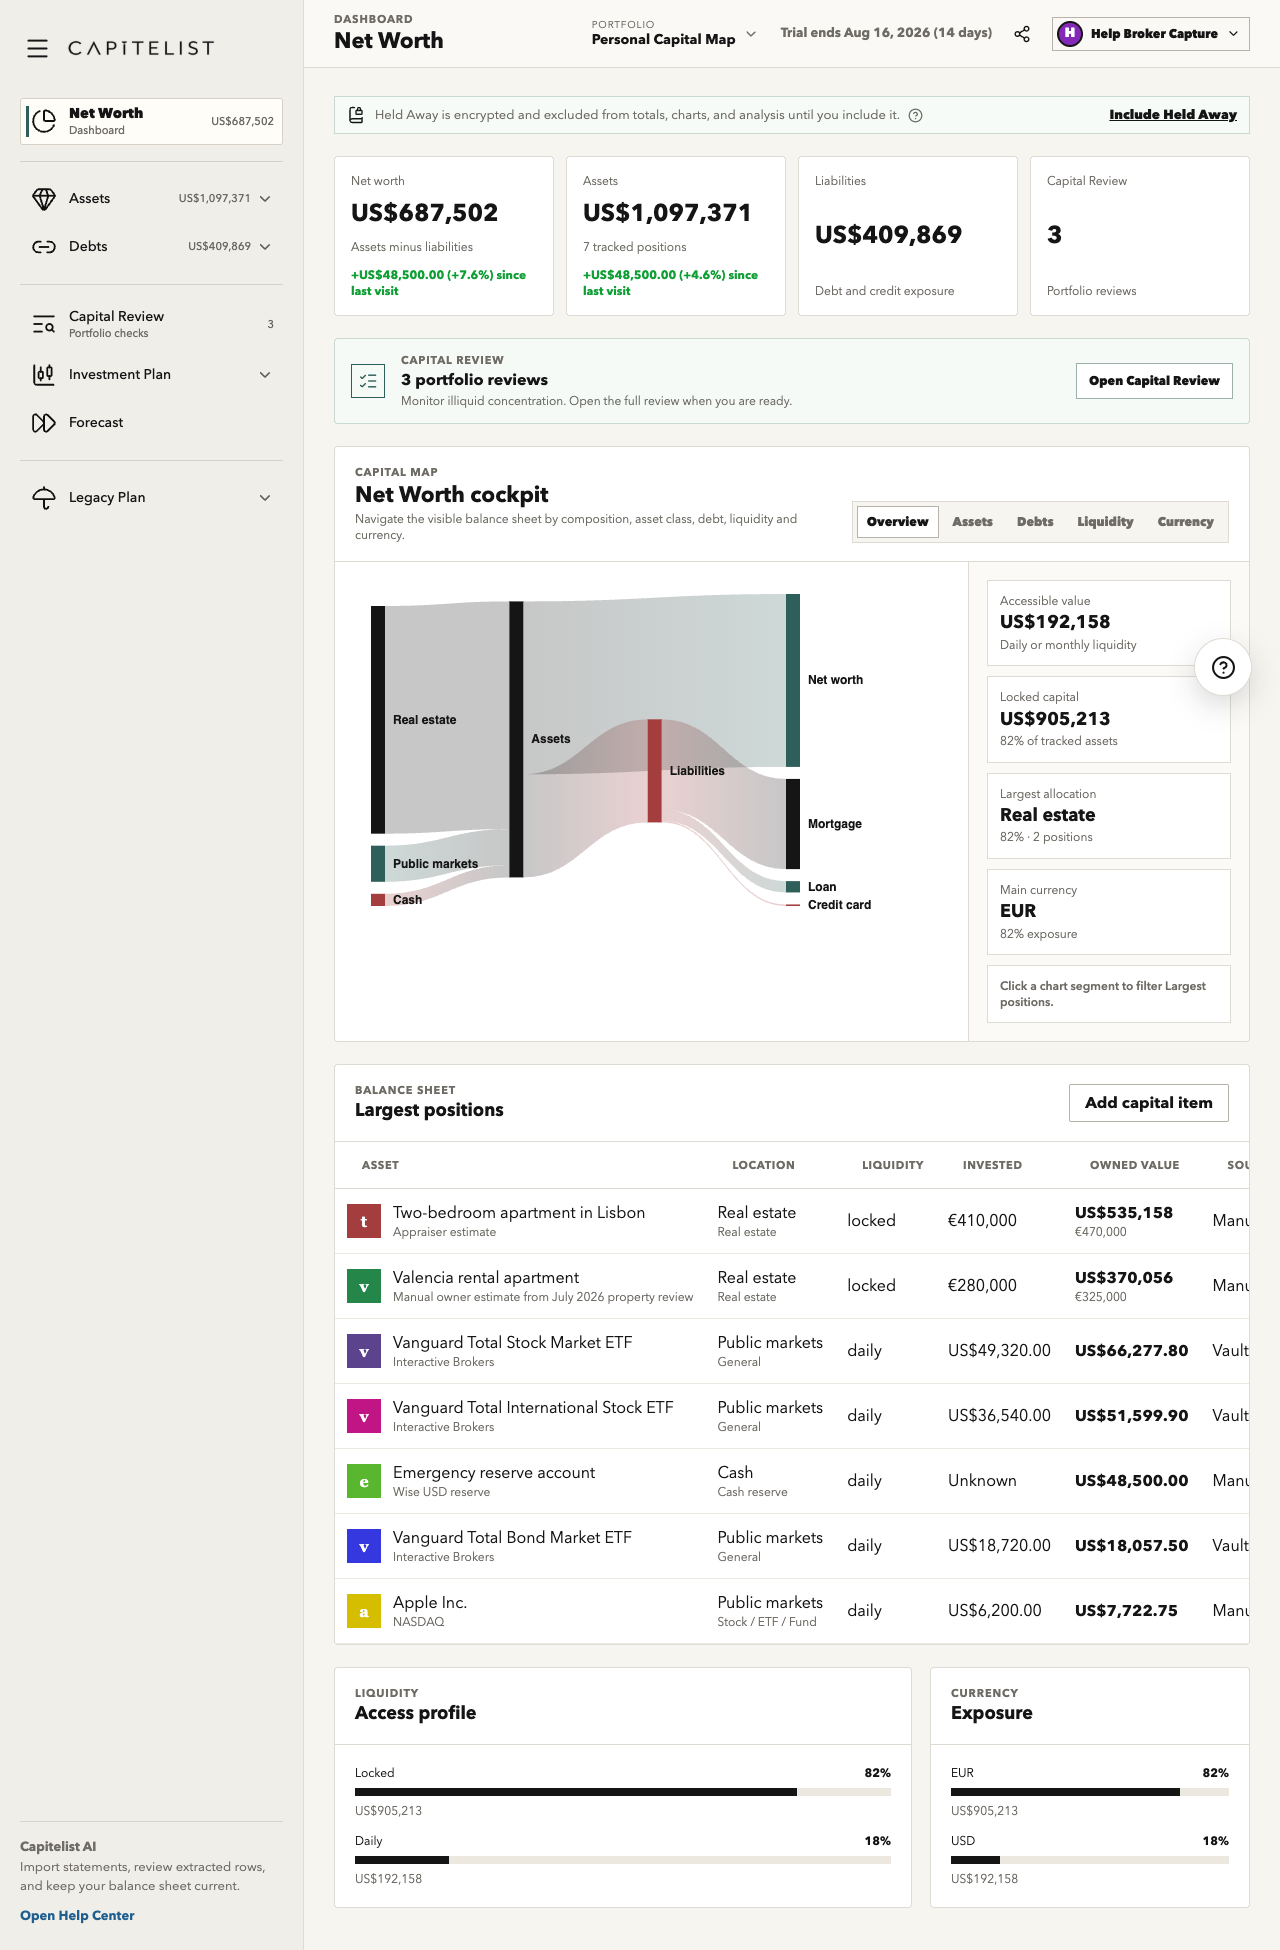Click the Forecast fast-forward icon
Screen dimensions: 1280x1950
coord(44,423)
